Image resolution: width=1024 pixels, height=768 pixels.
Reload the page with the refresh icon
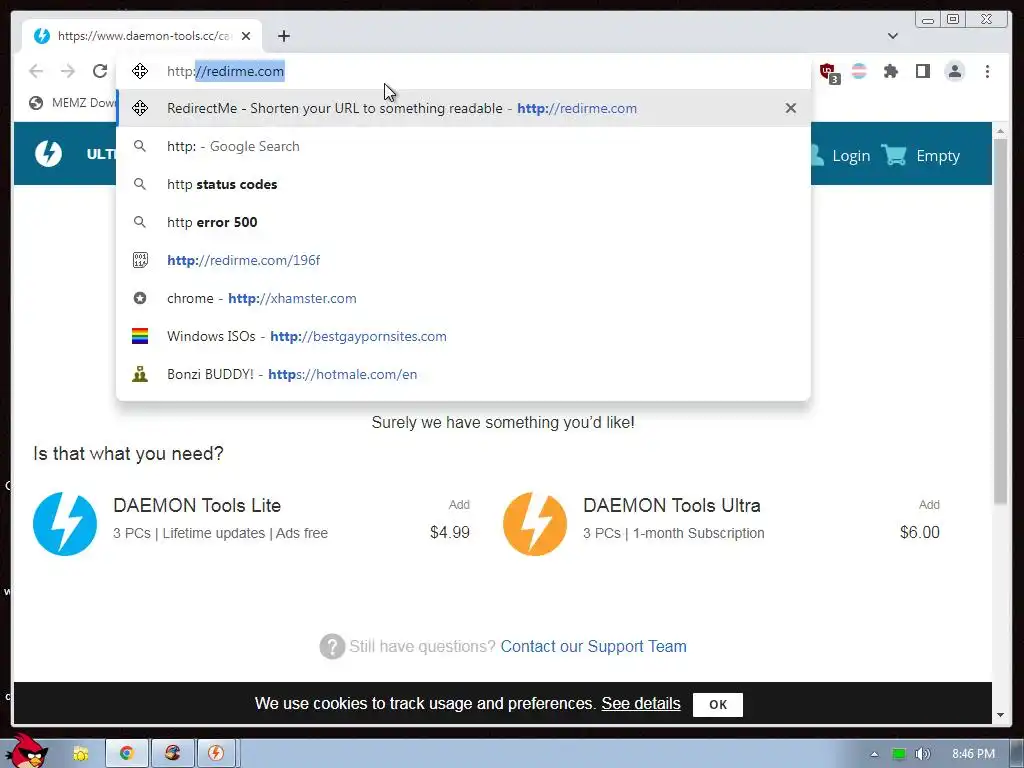click(99, 71)
